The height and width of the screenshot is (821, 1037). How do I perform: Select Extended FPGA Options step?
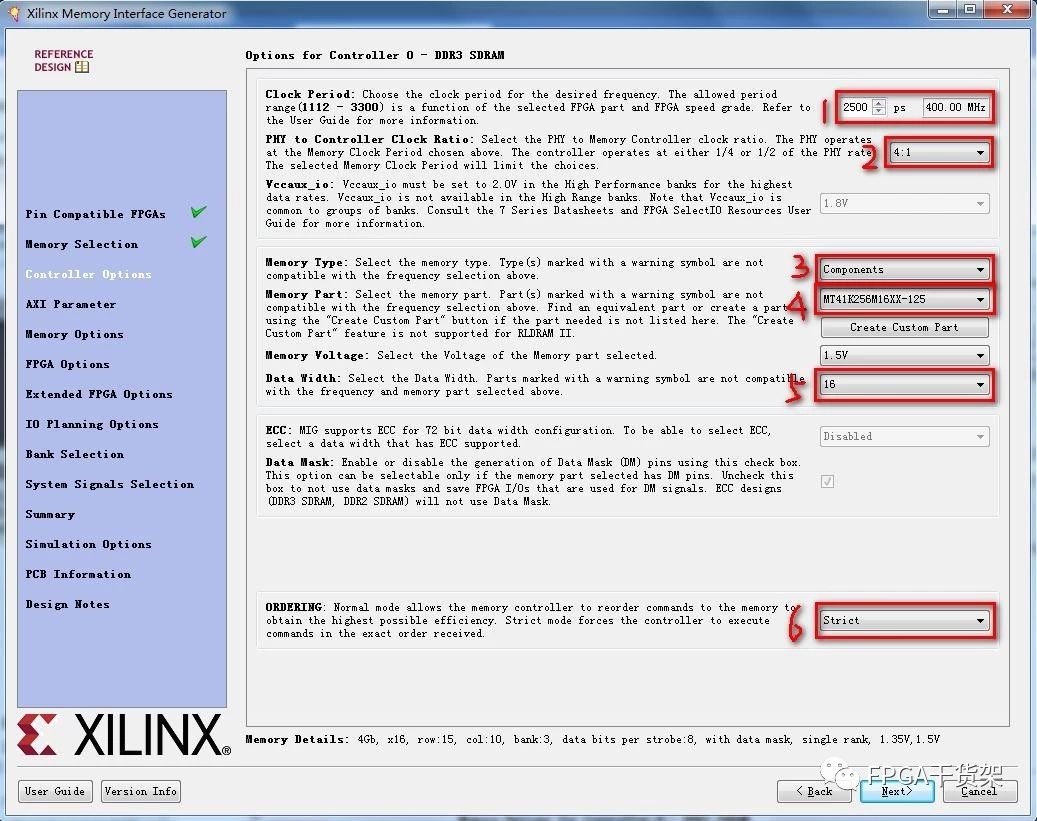[99, 394]
